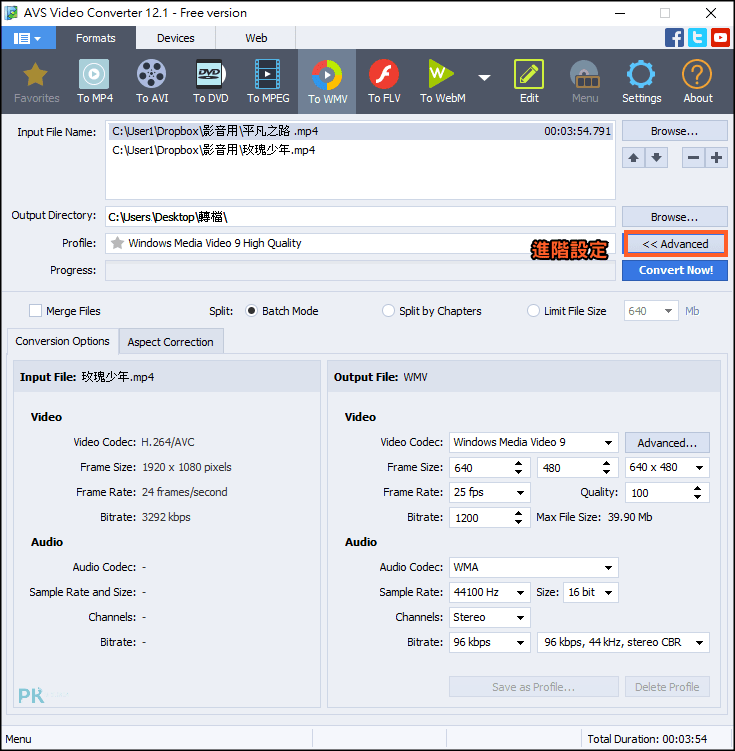Image resolution: width=735 pixels, height=751 pixels.
Task: Remove selected file with minus button
Action: pyautogui.click(x=693, y=158)
